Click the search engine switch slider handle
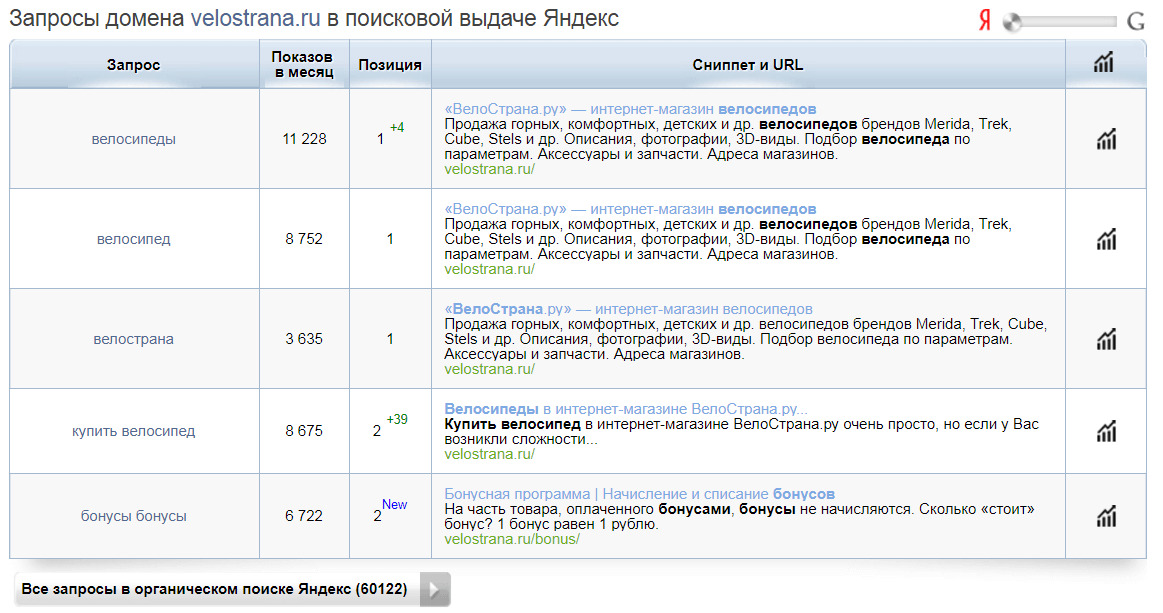This screenshot has height=613, width=1163. pos(1013,19)
